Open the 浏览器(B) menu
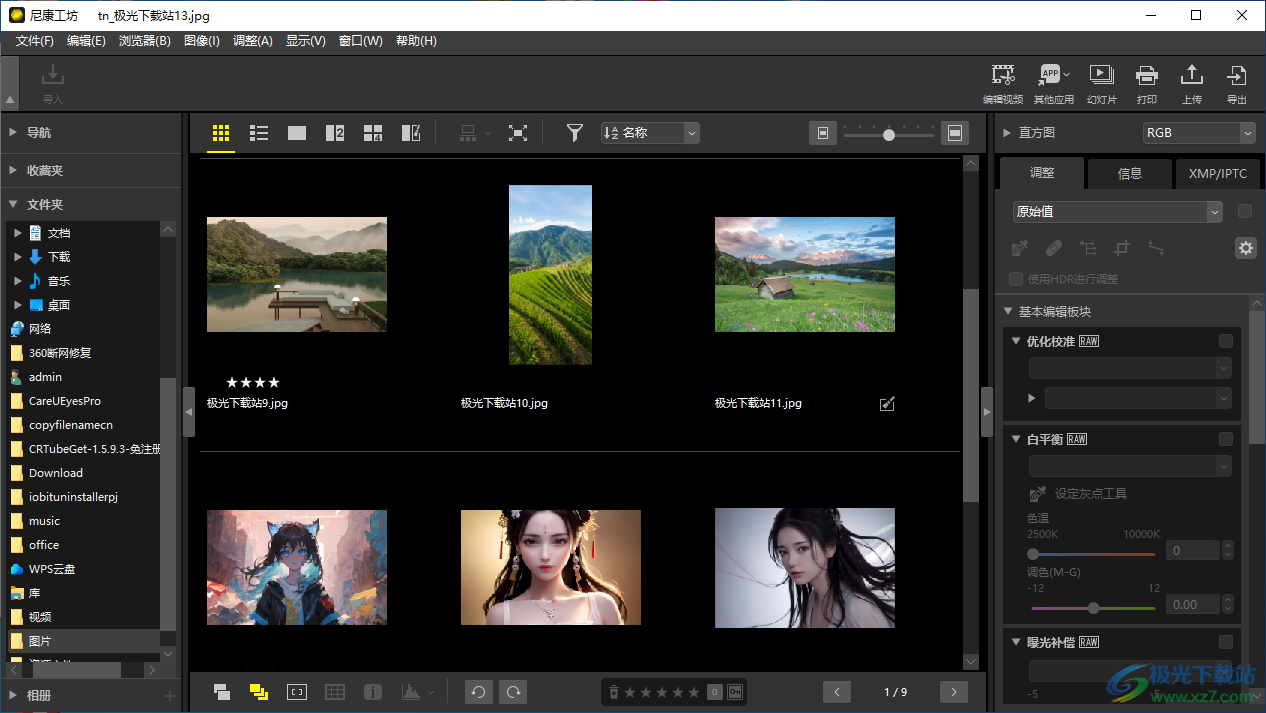The height and width of the screenshot is (713, 1266). coord(145,41)
